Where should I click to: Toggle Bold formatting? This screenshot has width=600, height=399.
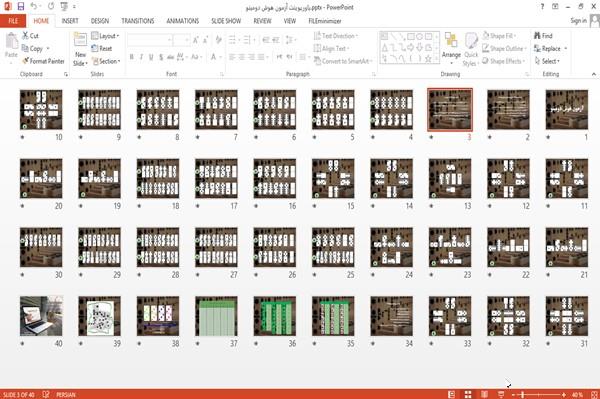point(132,57)
